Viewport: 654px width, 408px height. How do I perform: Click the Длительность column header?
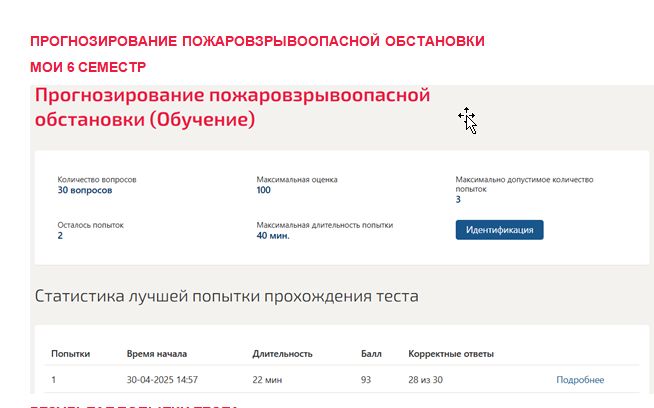click(282, 354)
